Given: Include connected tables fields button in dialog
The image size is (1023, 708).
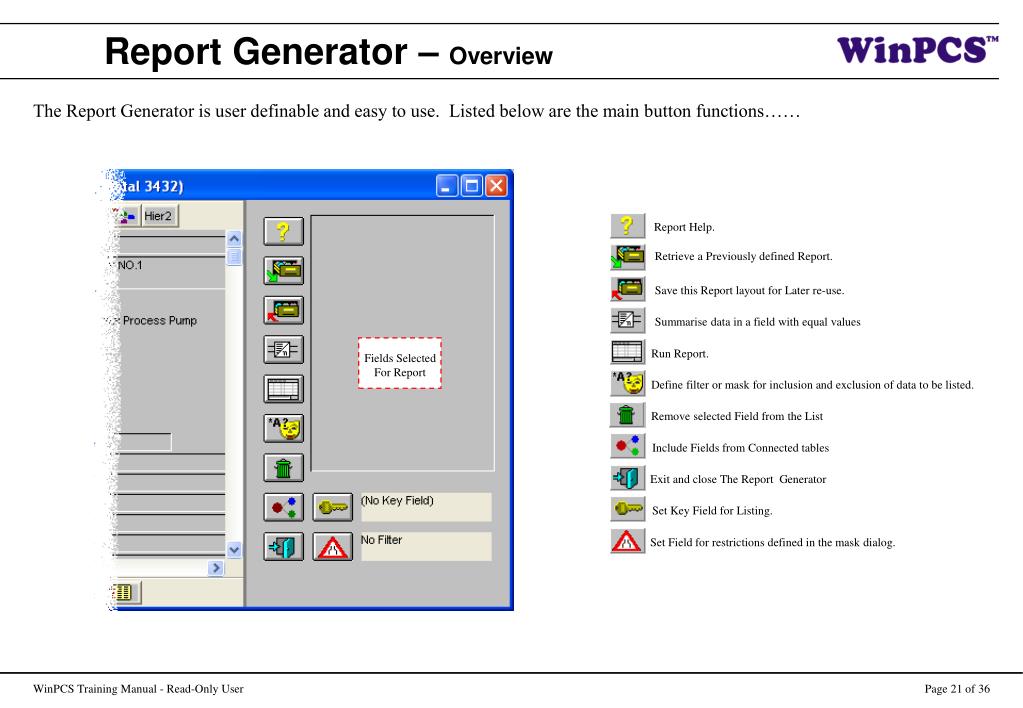Looking at the screenshot, I should (x=283, y=507).
